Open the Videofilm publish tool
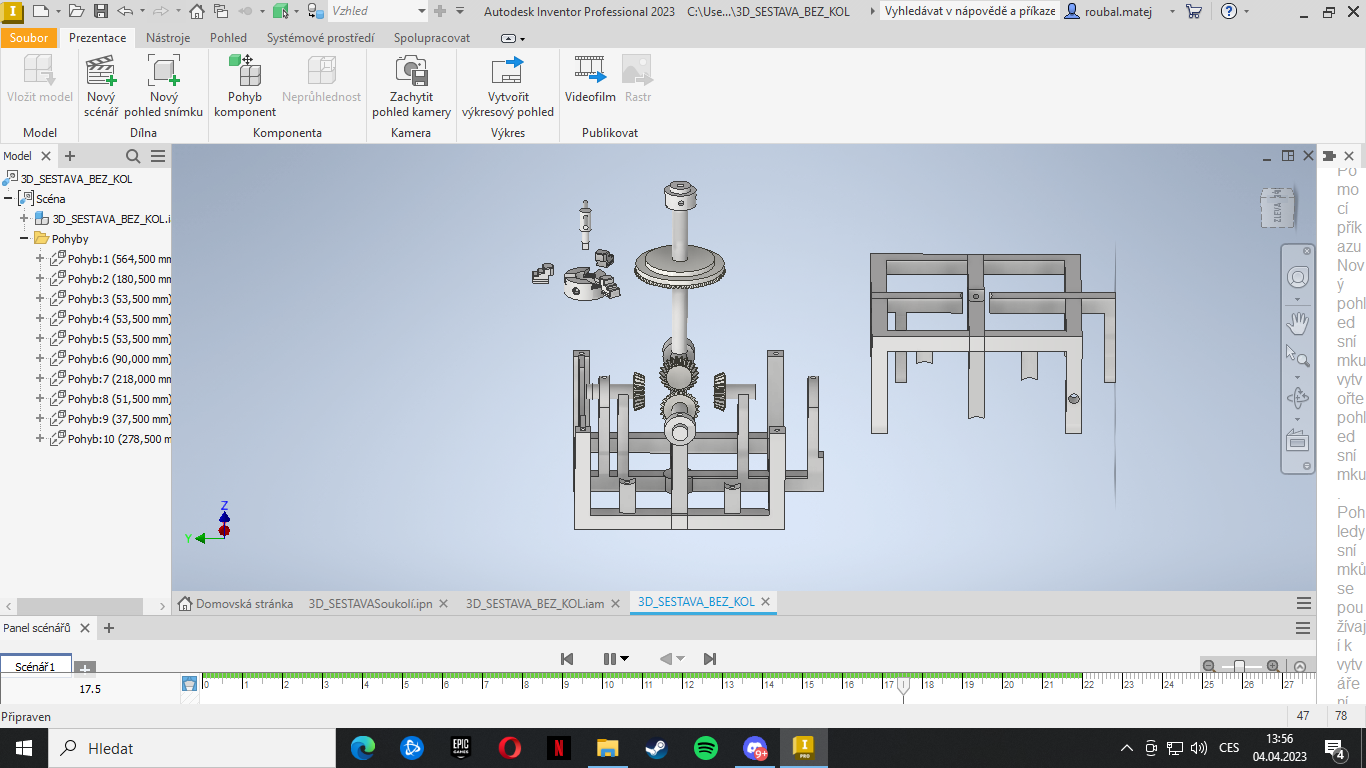The width and height of the screenshot is (1366, 768). tap(590, 80)
